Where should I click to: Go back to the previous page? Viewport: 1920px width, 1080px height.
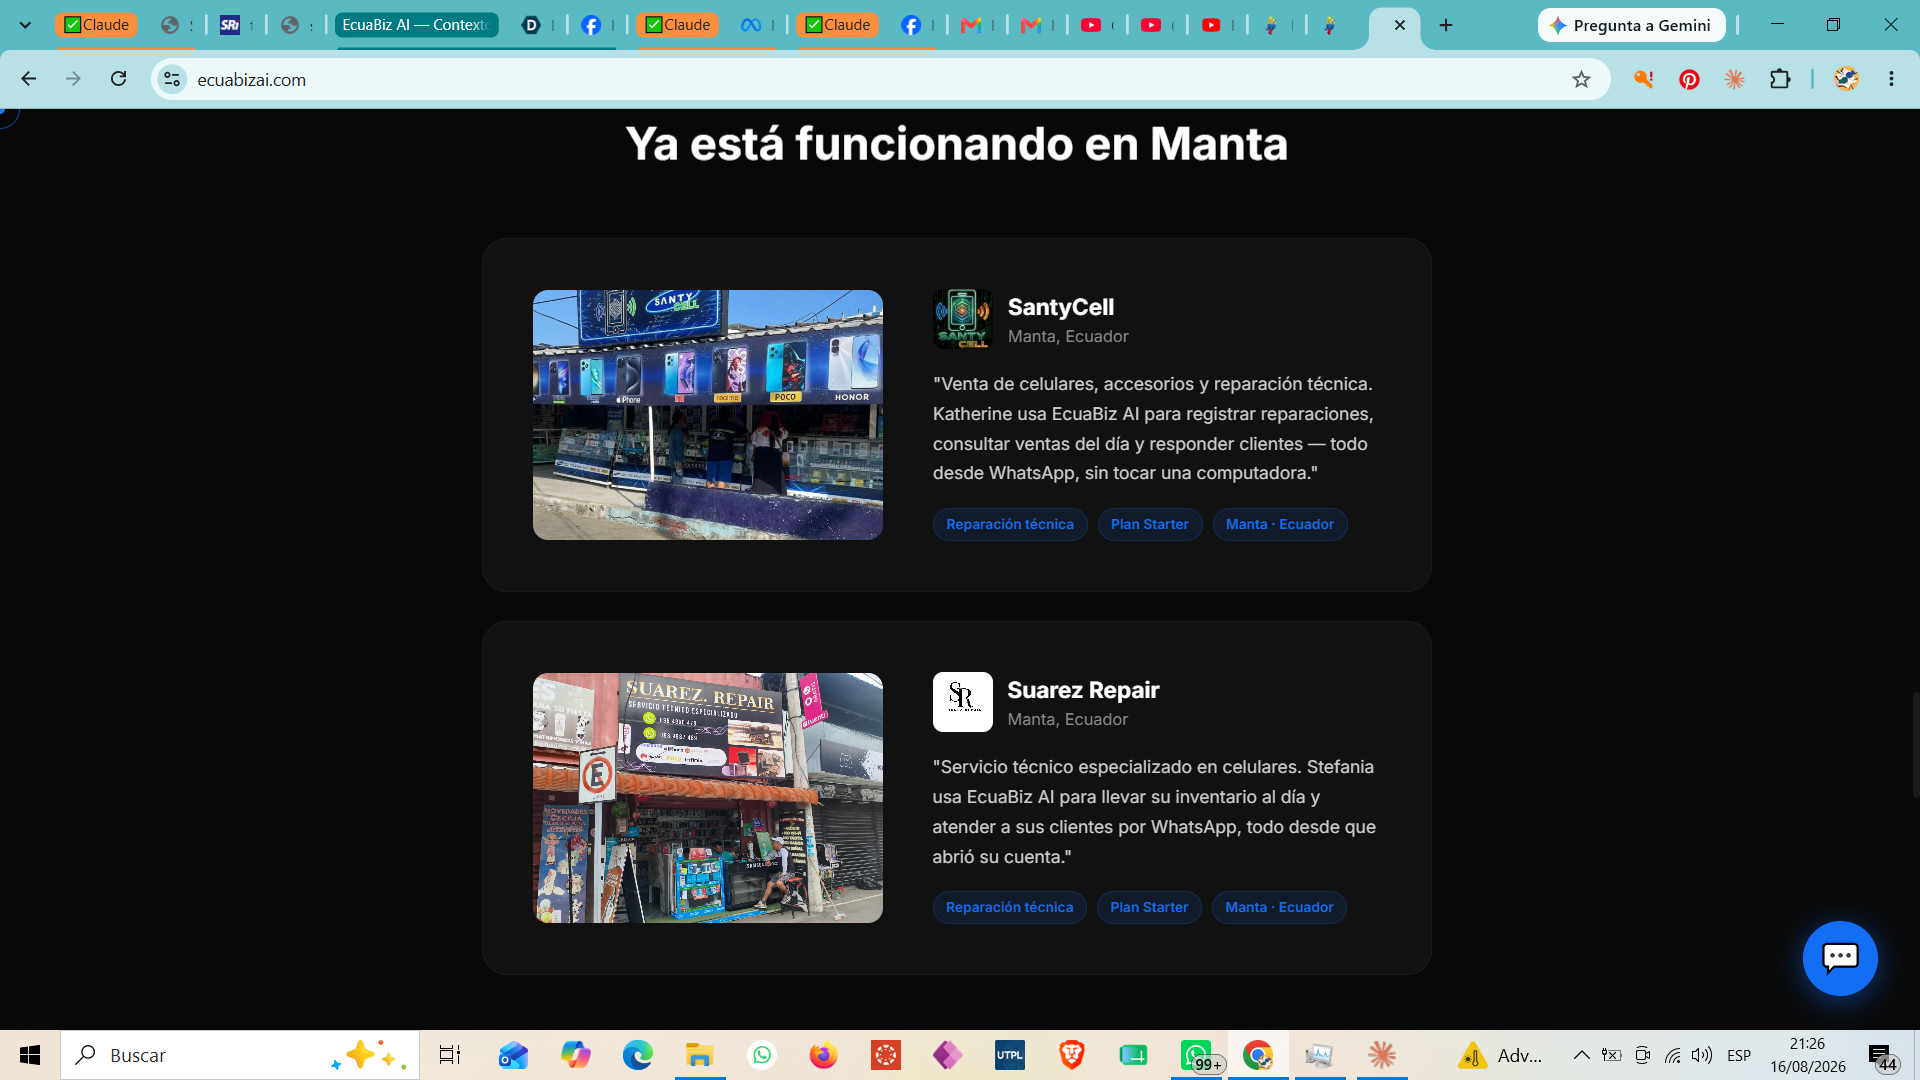click(29, 79)
